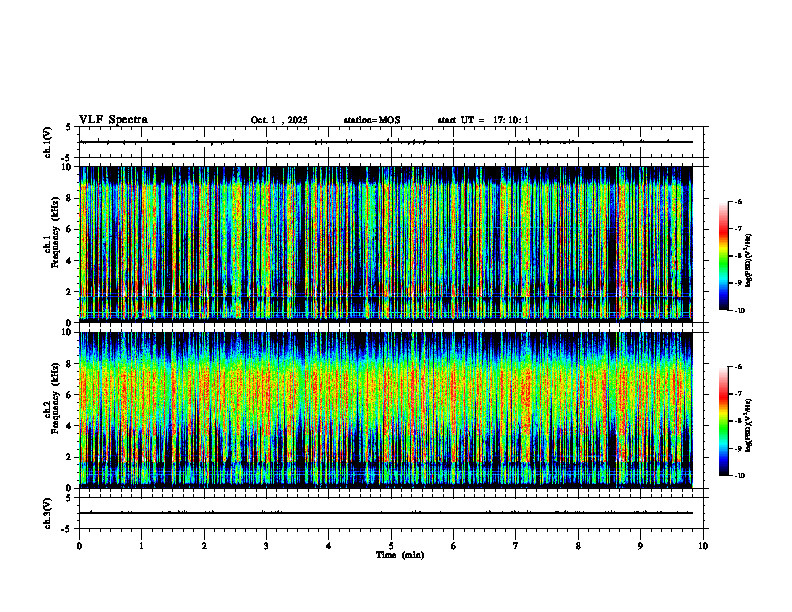Click ch.1 frequency-axis tick "4"

(x=71, y=261)
